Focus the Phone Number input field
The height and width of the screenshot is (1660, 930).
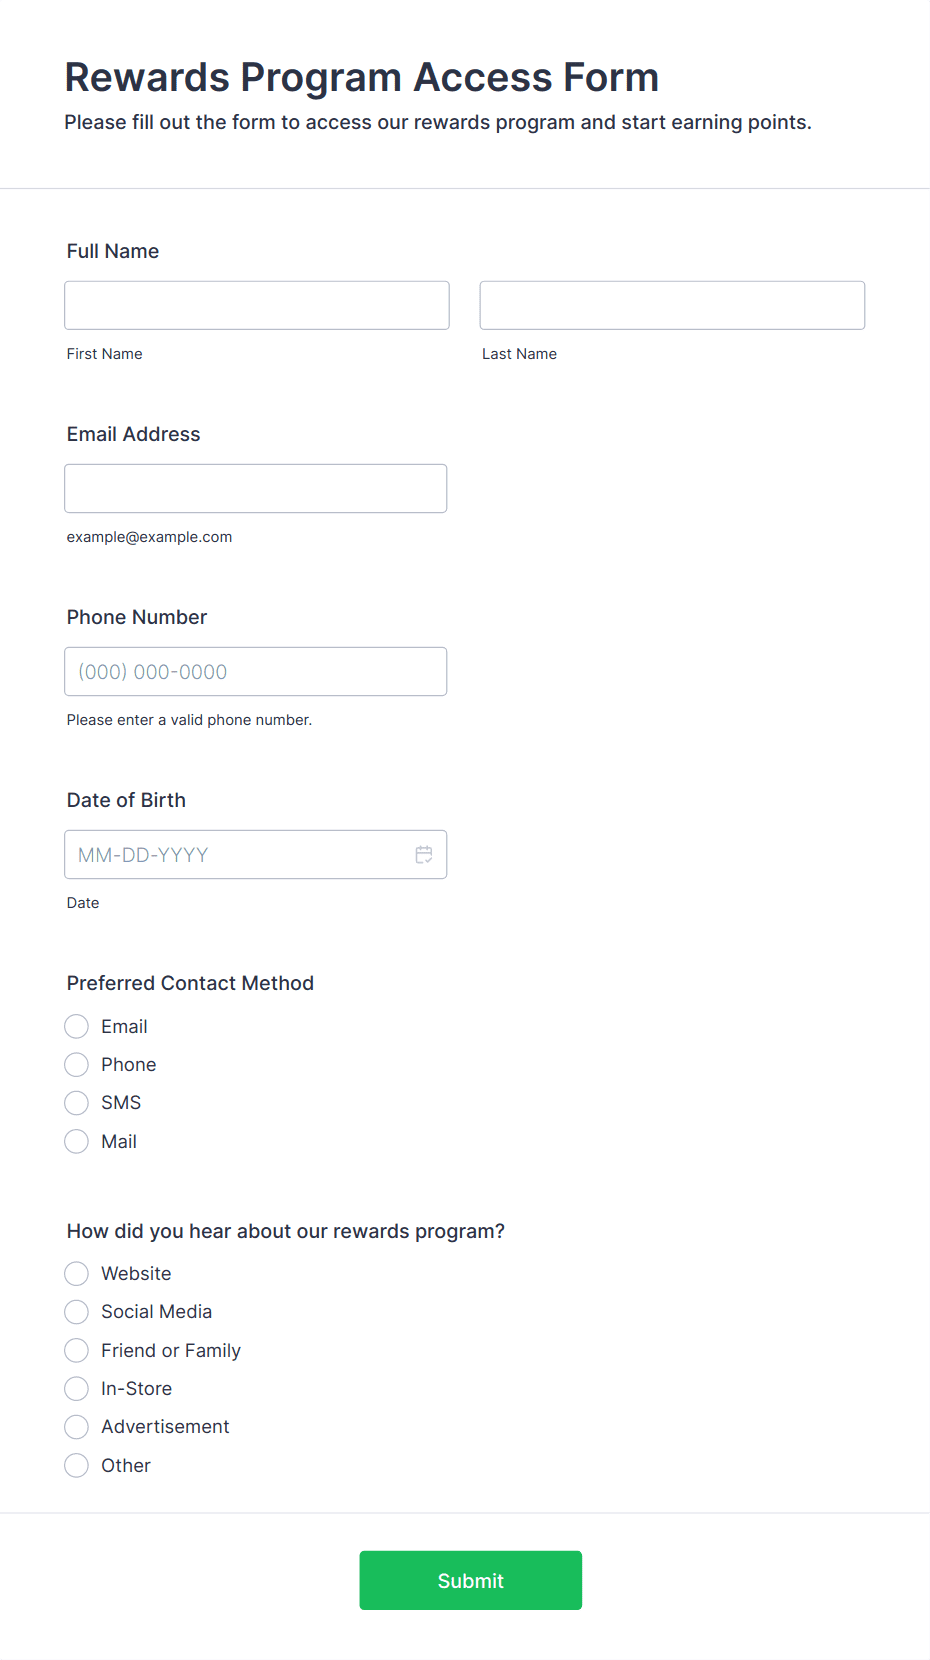pos(256,671)
